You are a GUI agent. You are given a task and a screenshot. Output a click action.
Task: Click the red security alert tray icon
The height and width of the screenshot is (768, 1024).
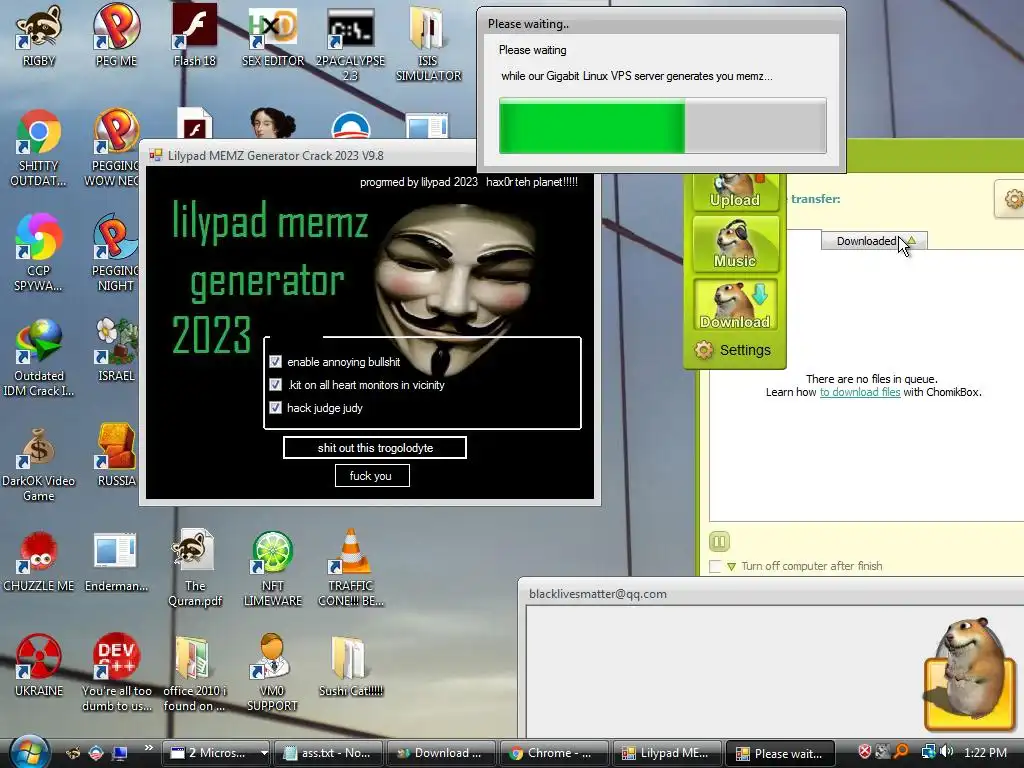[865, 752]
